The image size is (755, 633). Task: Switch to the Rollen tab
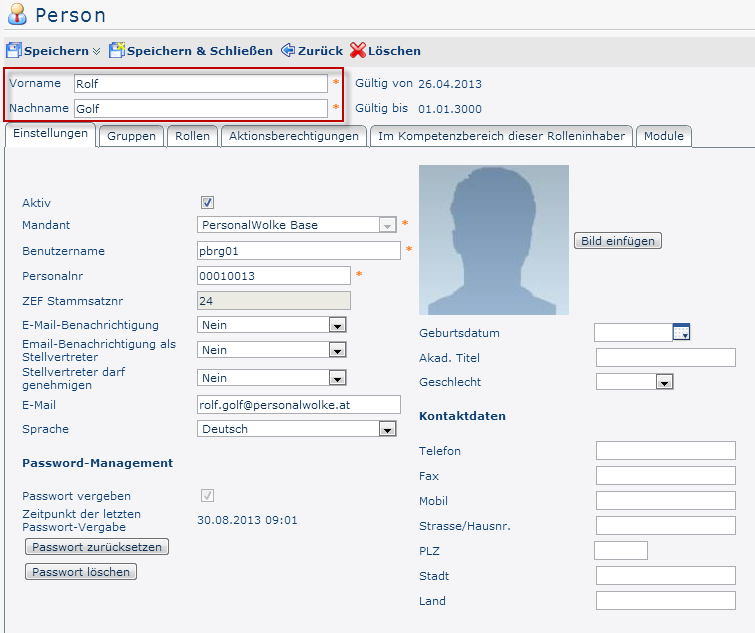[x=193, y=136]
